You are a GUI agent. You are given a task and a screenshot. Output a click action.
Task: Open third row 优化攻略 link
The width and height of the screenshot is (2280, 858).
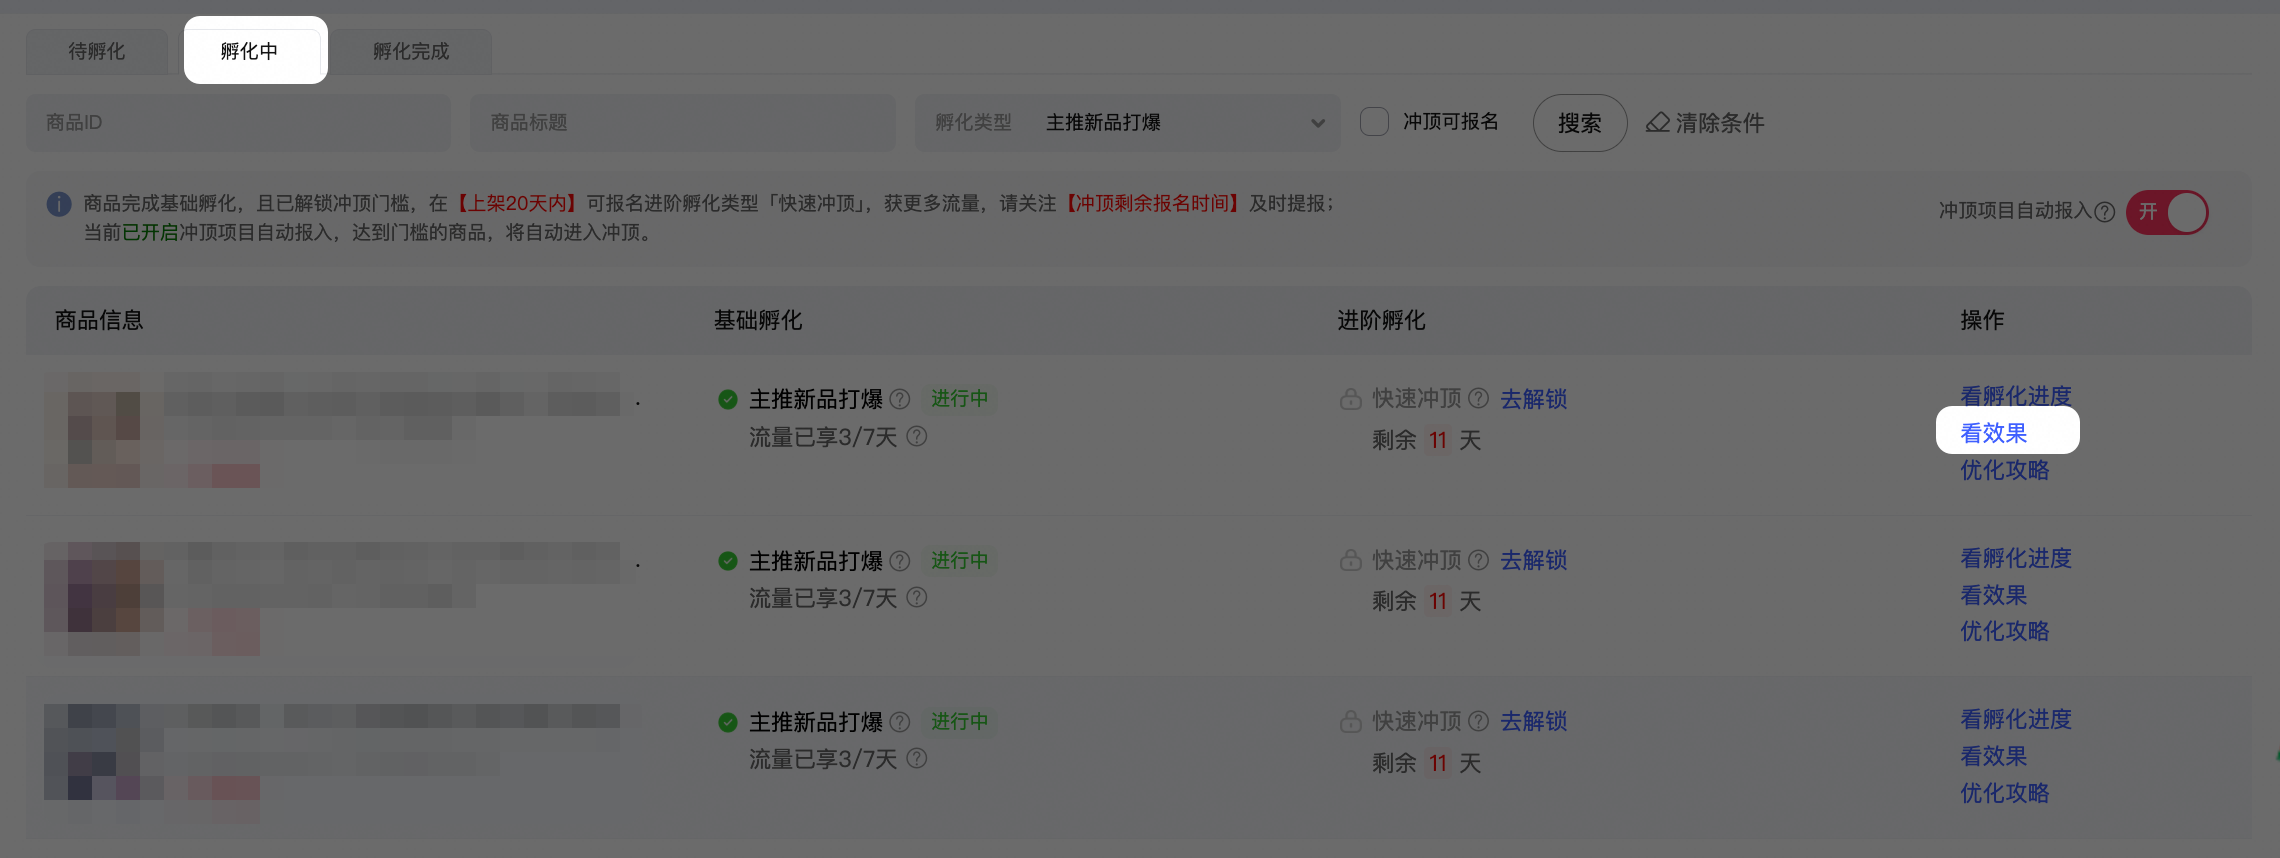pos(2005,793)
